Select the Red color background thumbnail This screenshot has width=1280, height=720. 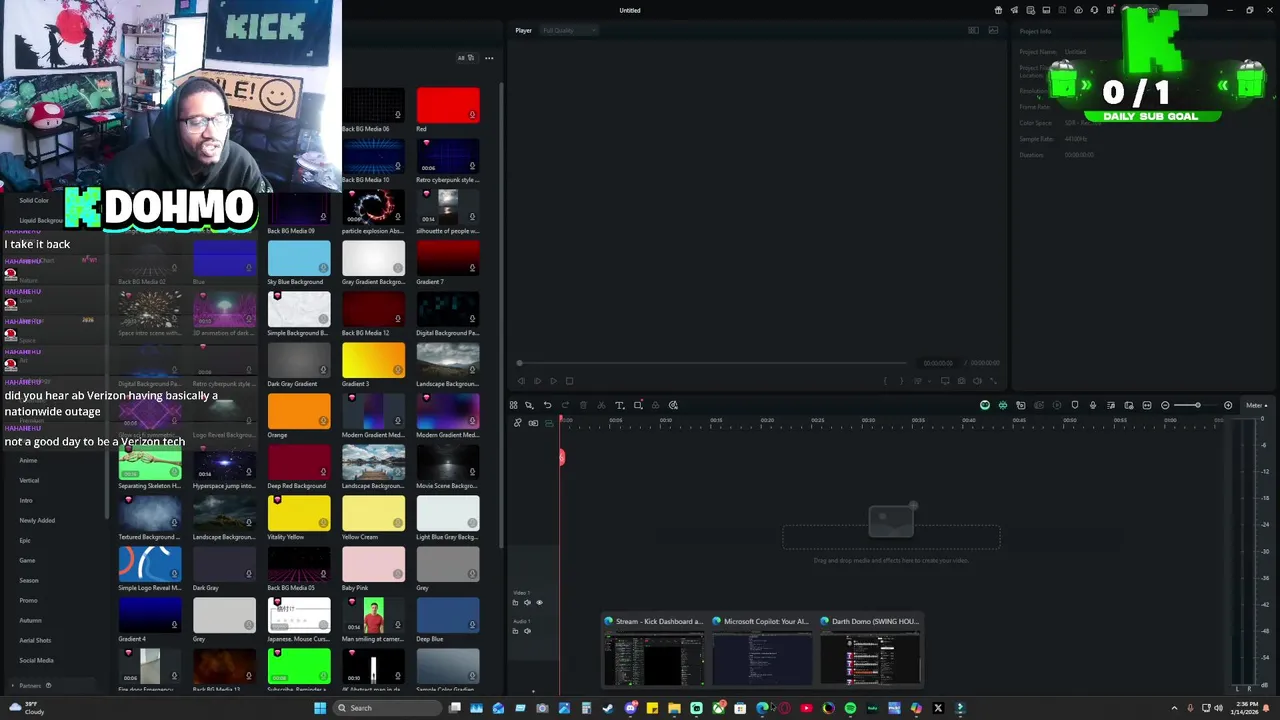[x=448, y=106]
